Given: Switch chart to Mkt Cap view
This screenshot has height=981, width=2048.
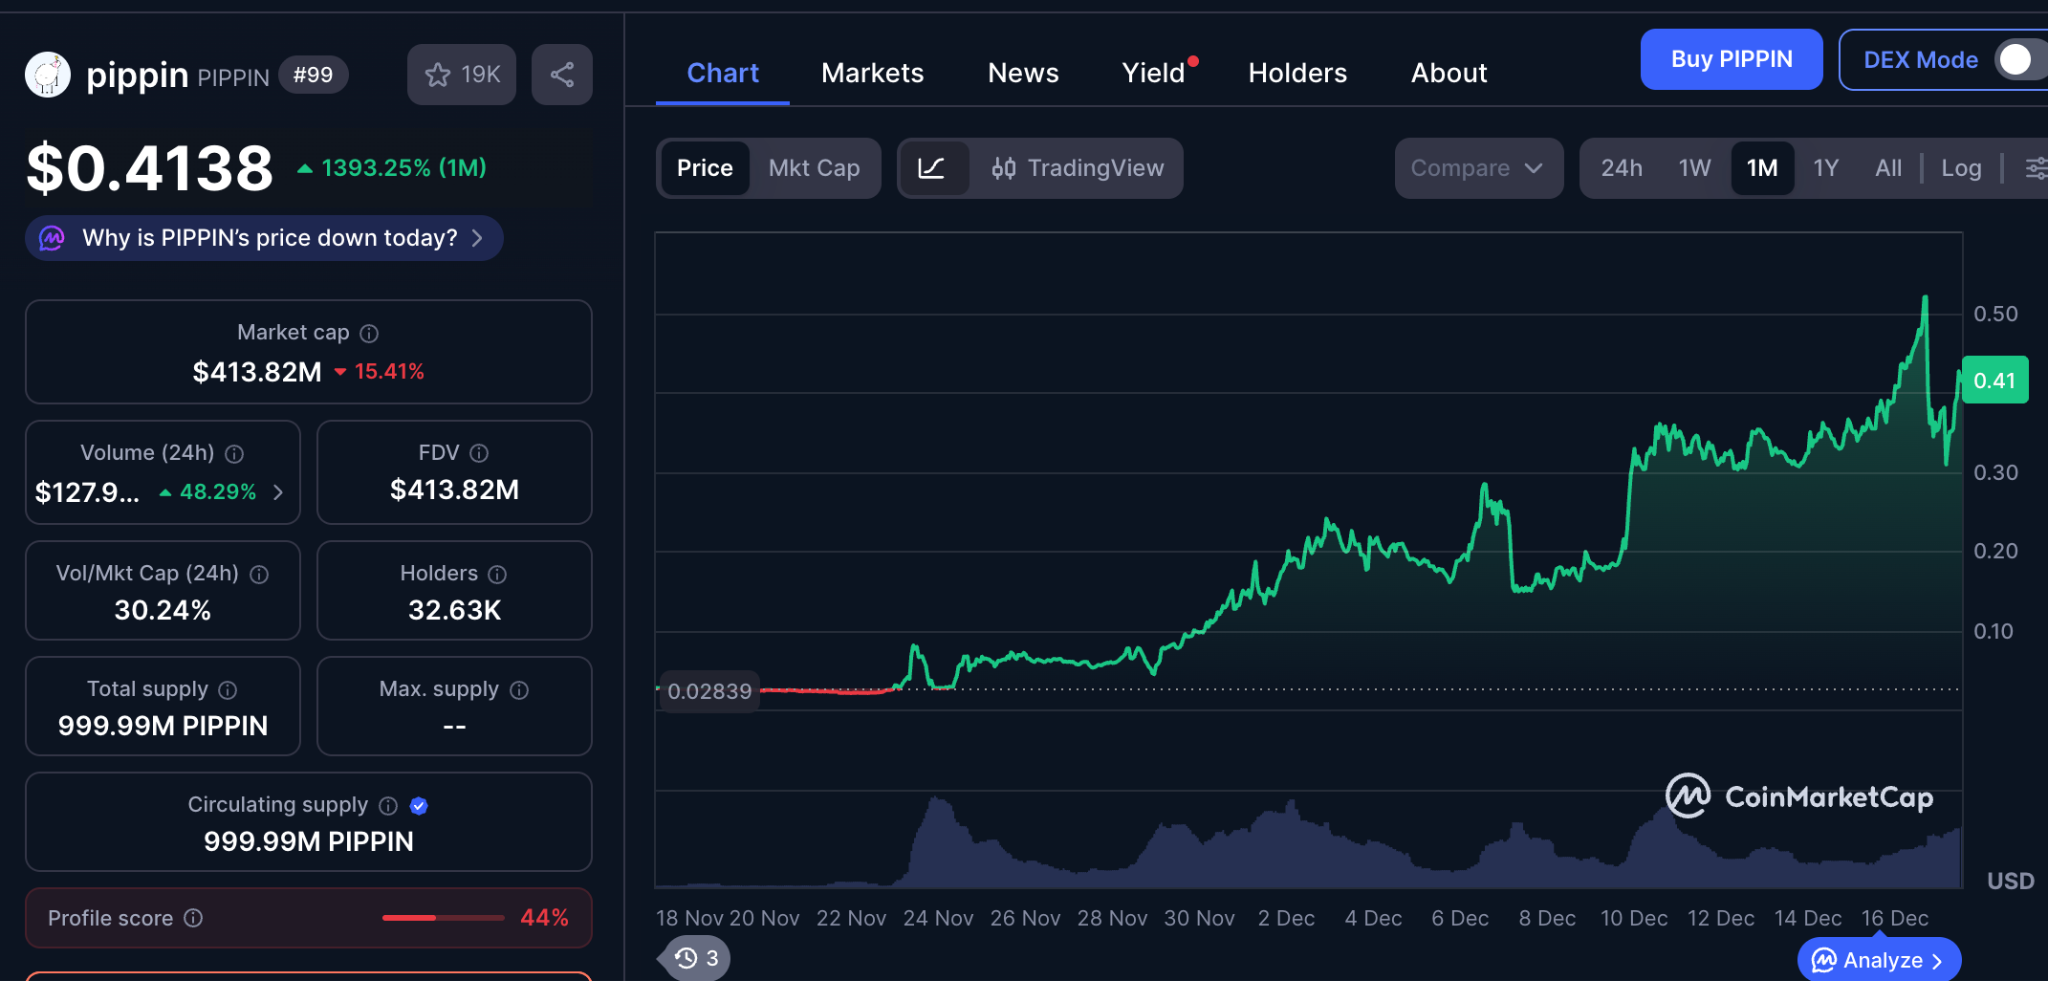Looking at the screenshot, I should click(x=814, y=168).
